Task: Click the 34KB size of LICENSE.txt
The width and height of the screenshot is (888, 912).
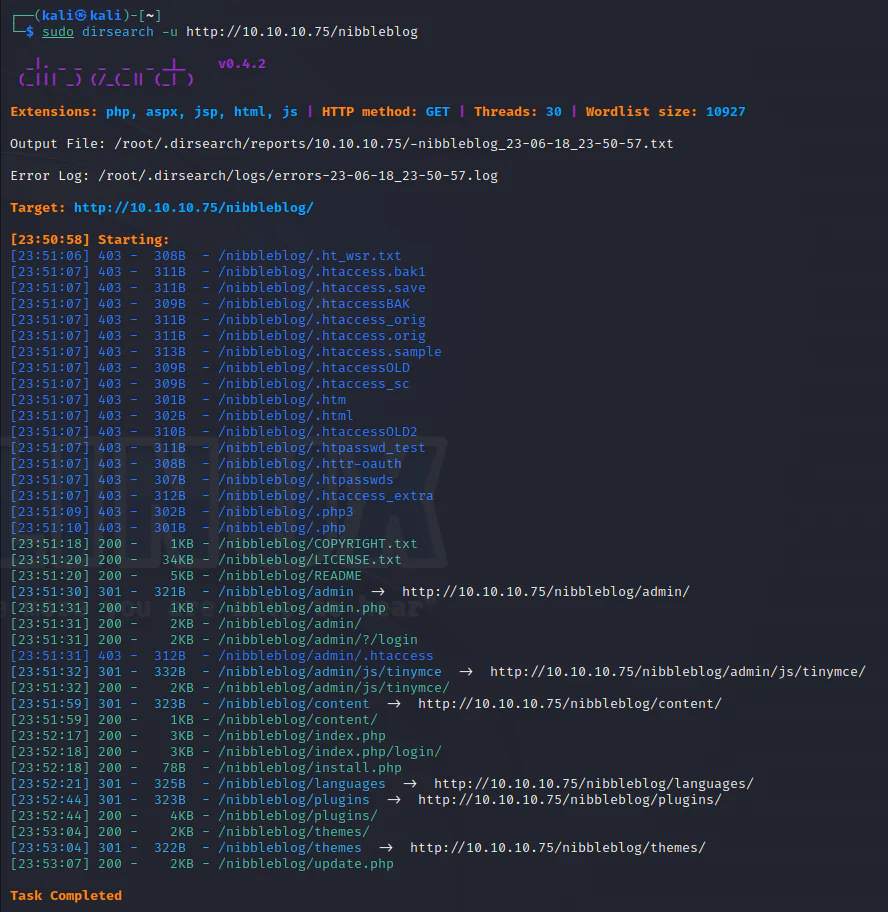Action: click(178, 560)
